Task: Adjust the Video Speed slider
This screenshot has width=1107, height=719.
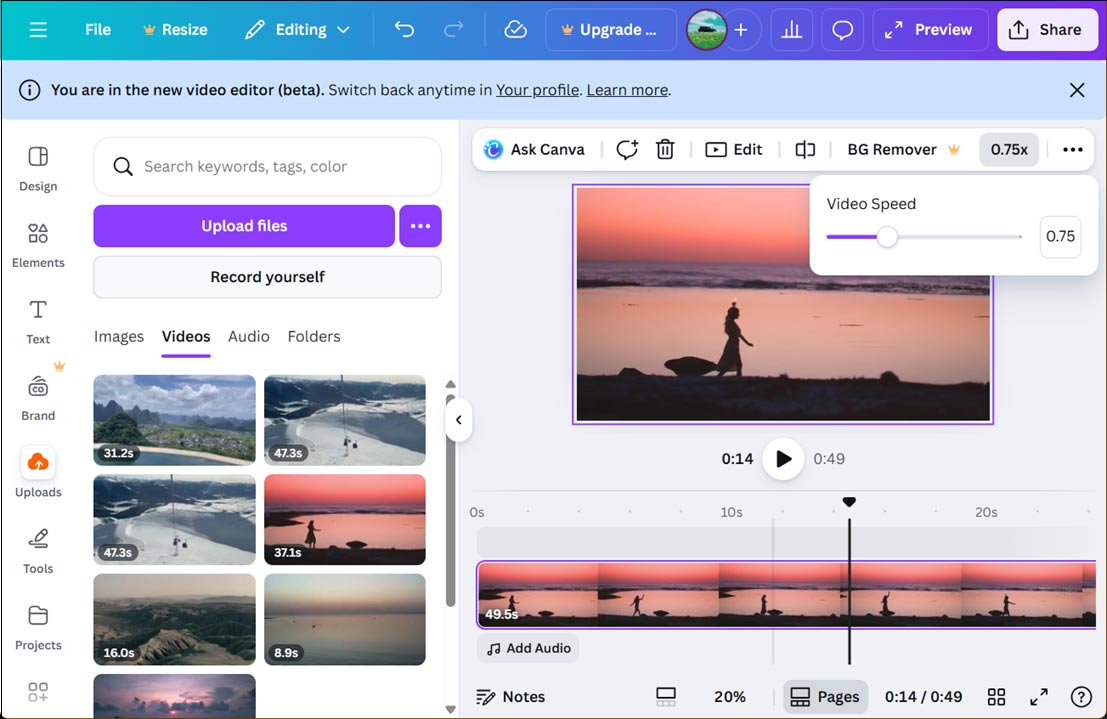Action: tap(887, 237)
